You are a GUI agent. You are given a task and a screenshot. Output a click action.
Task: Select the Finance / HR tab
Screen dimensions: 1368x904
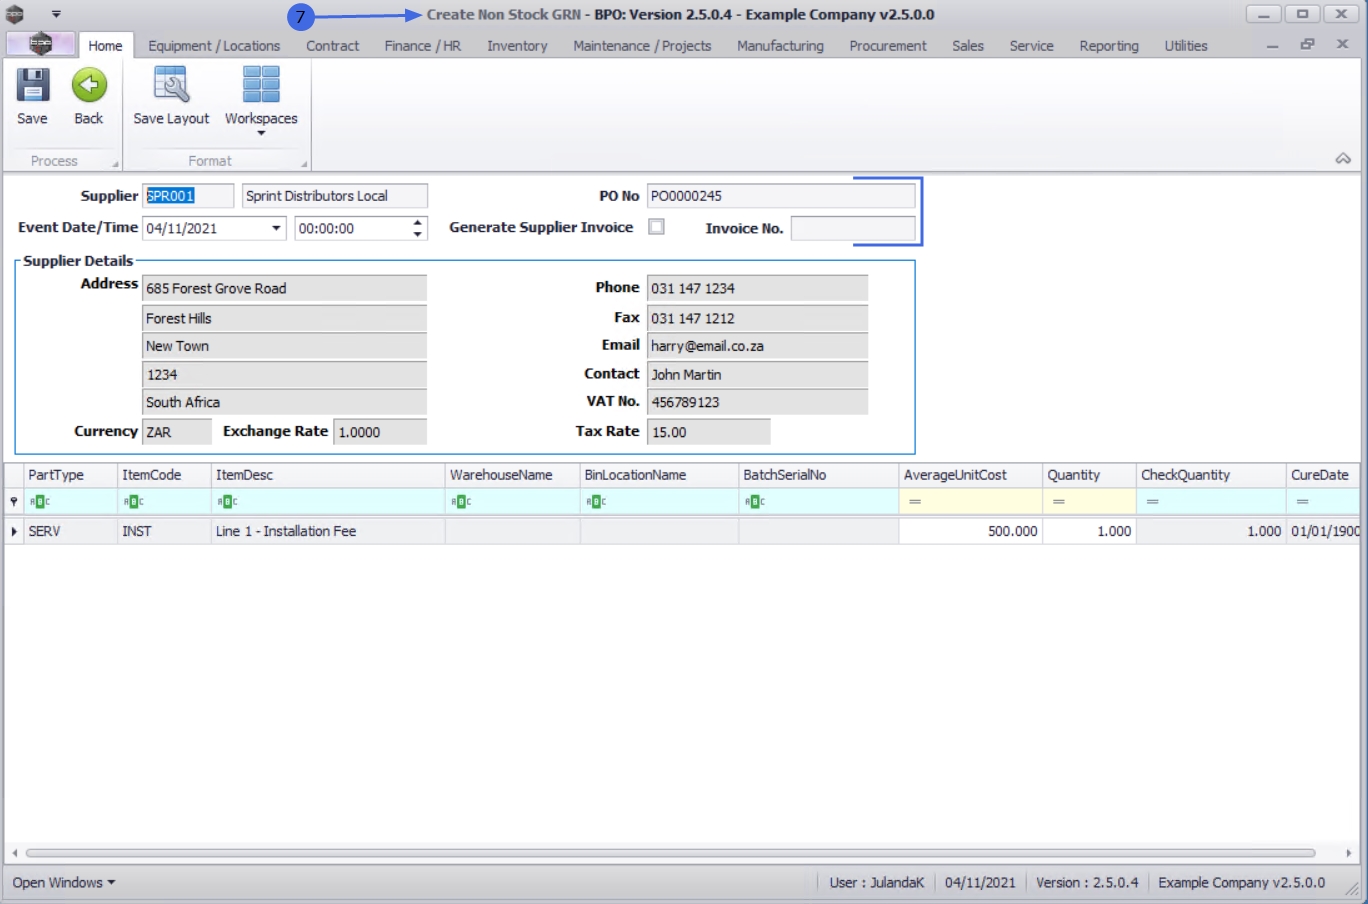tap(423, 46)
